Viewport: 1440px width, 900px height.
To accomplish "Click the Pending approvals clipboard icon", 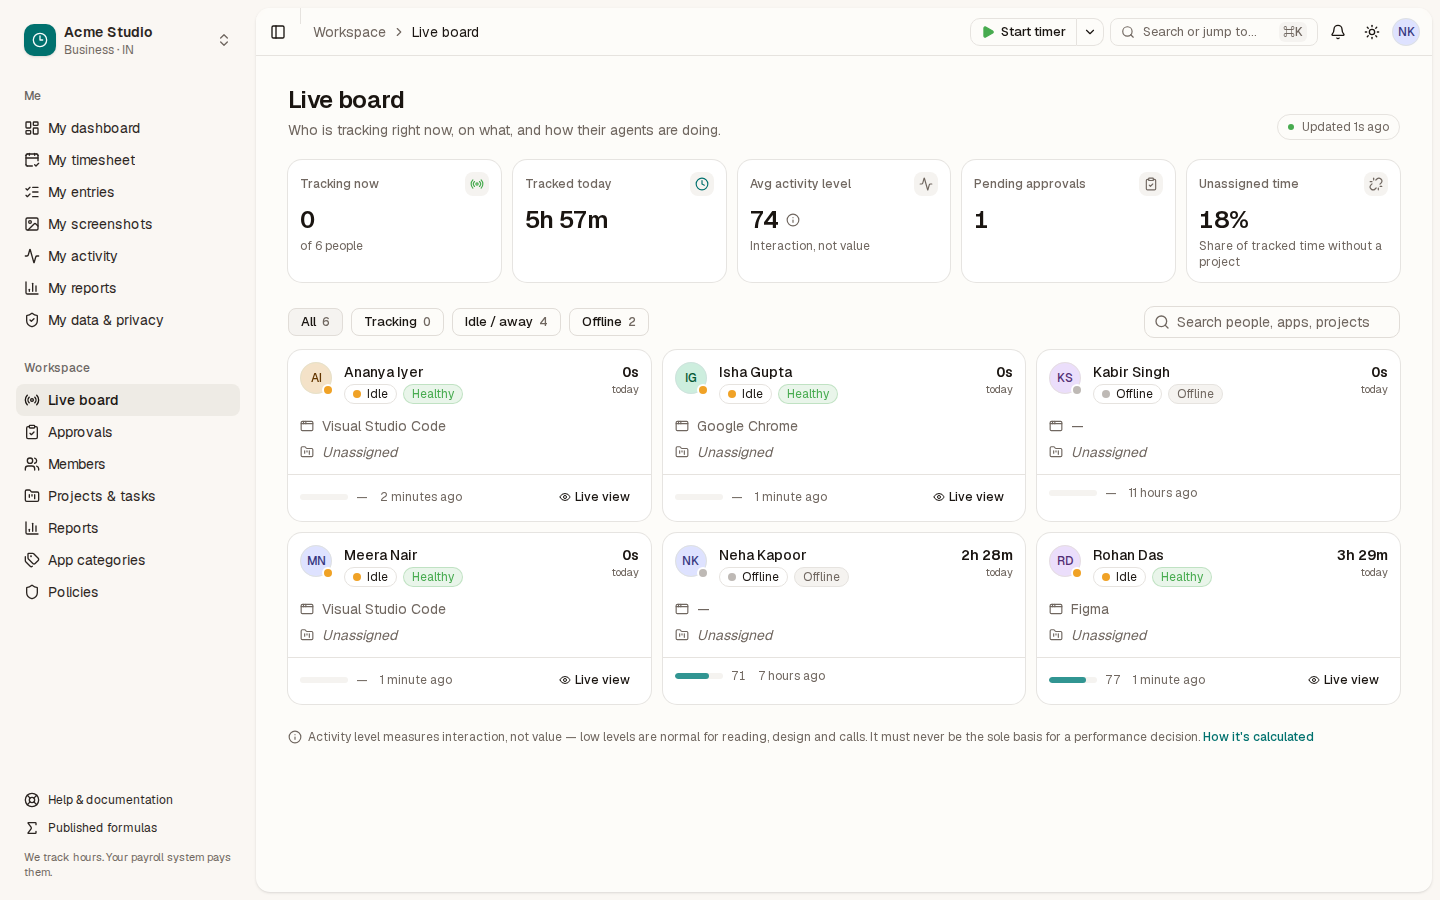I will coord(1151,184).
